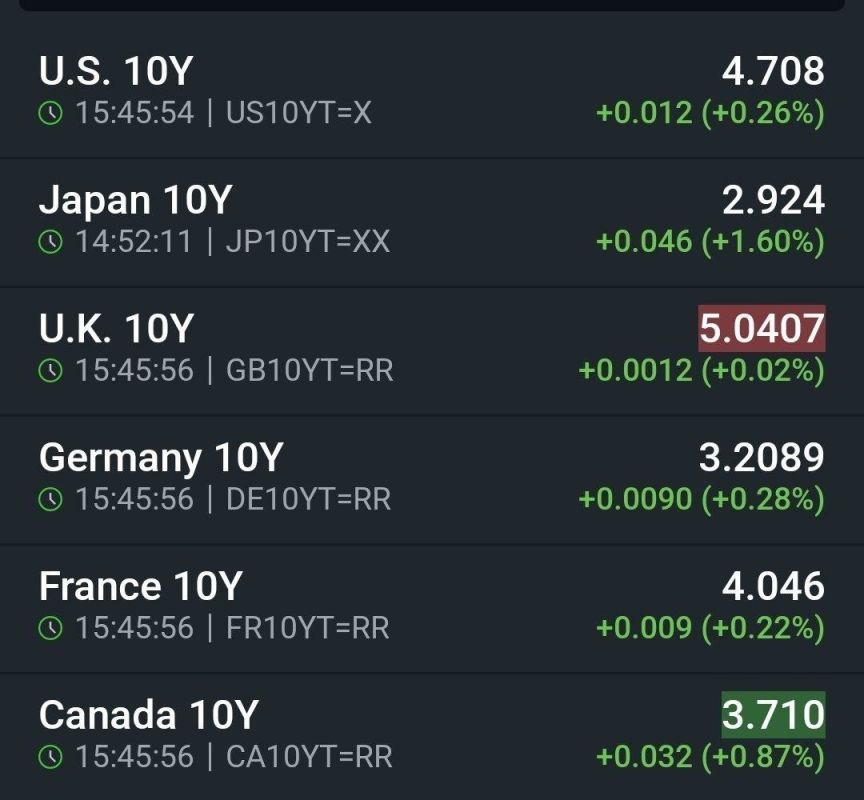This screenshot has width=864, height=800.
Task: Open the U.S. 10Y bond title
Action: pyautogui.click(x=116, y=71)
